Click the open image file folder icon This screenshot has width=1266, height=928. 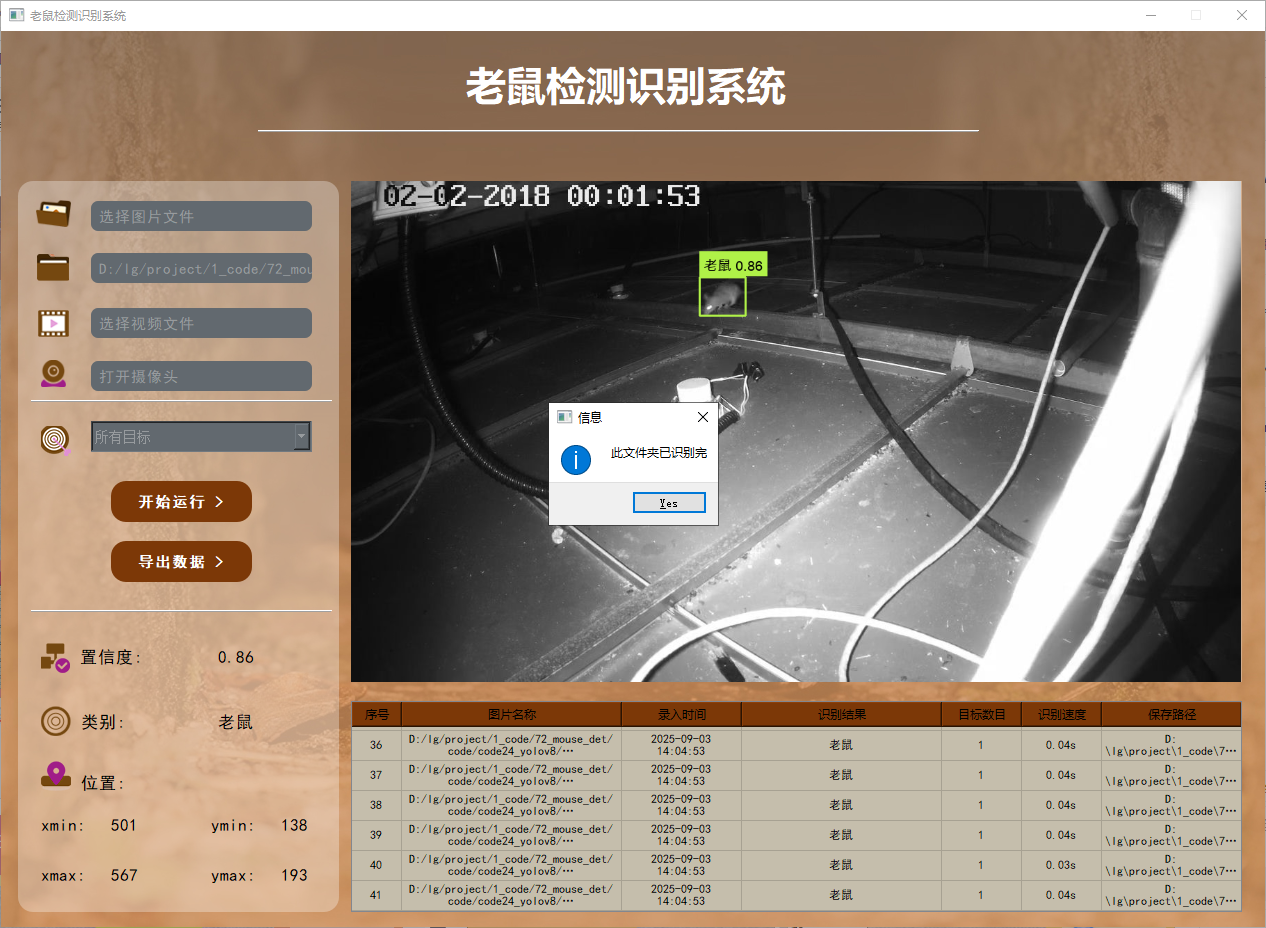(54, 214)
